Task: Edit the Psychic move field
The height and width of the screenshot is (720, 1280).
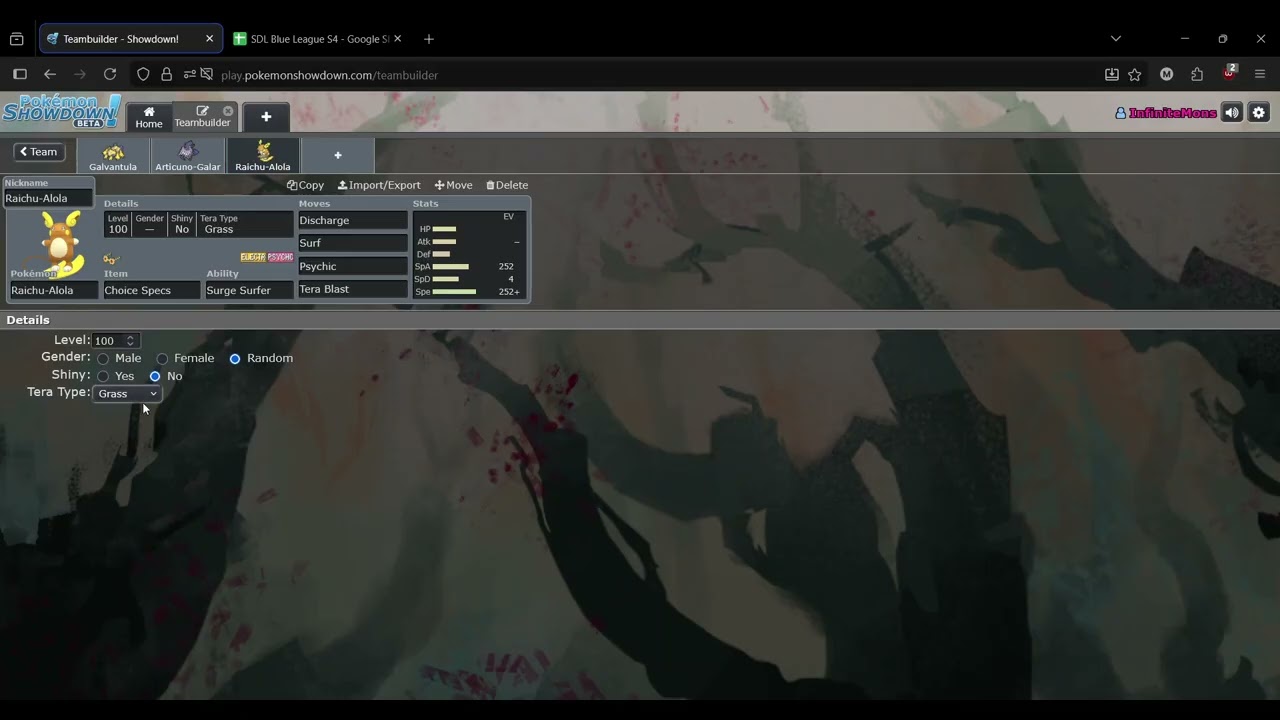Action: click(x=353, y=266)
